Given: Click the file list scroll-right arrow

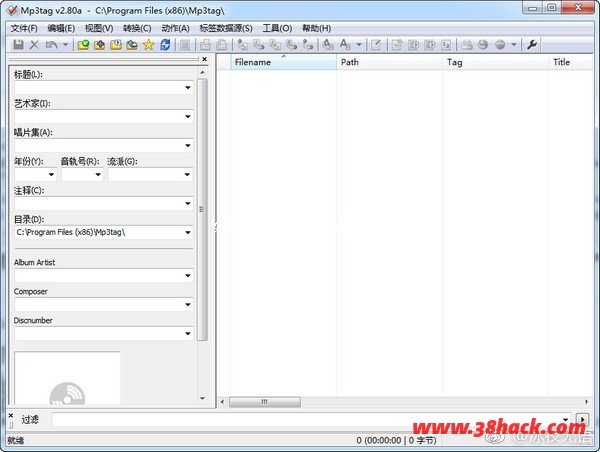Looking at the screenshot, I should (586, 402).
